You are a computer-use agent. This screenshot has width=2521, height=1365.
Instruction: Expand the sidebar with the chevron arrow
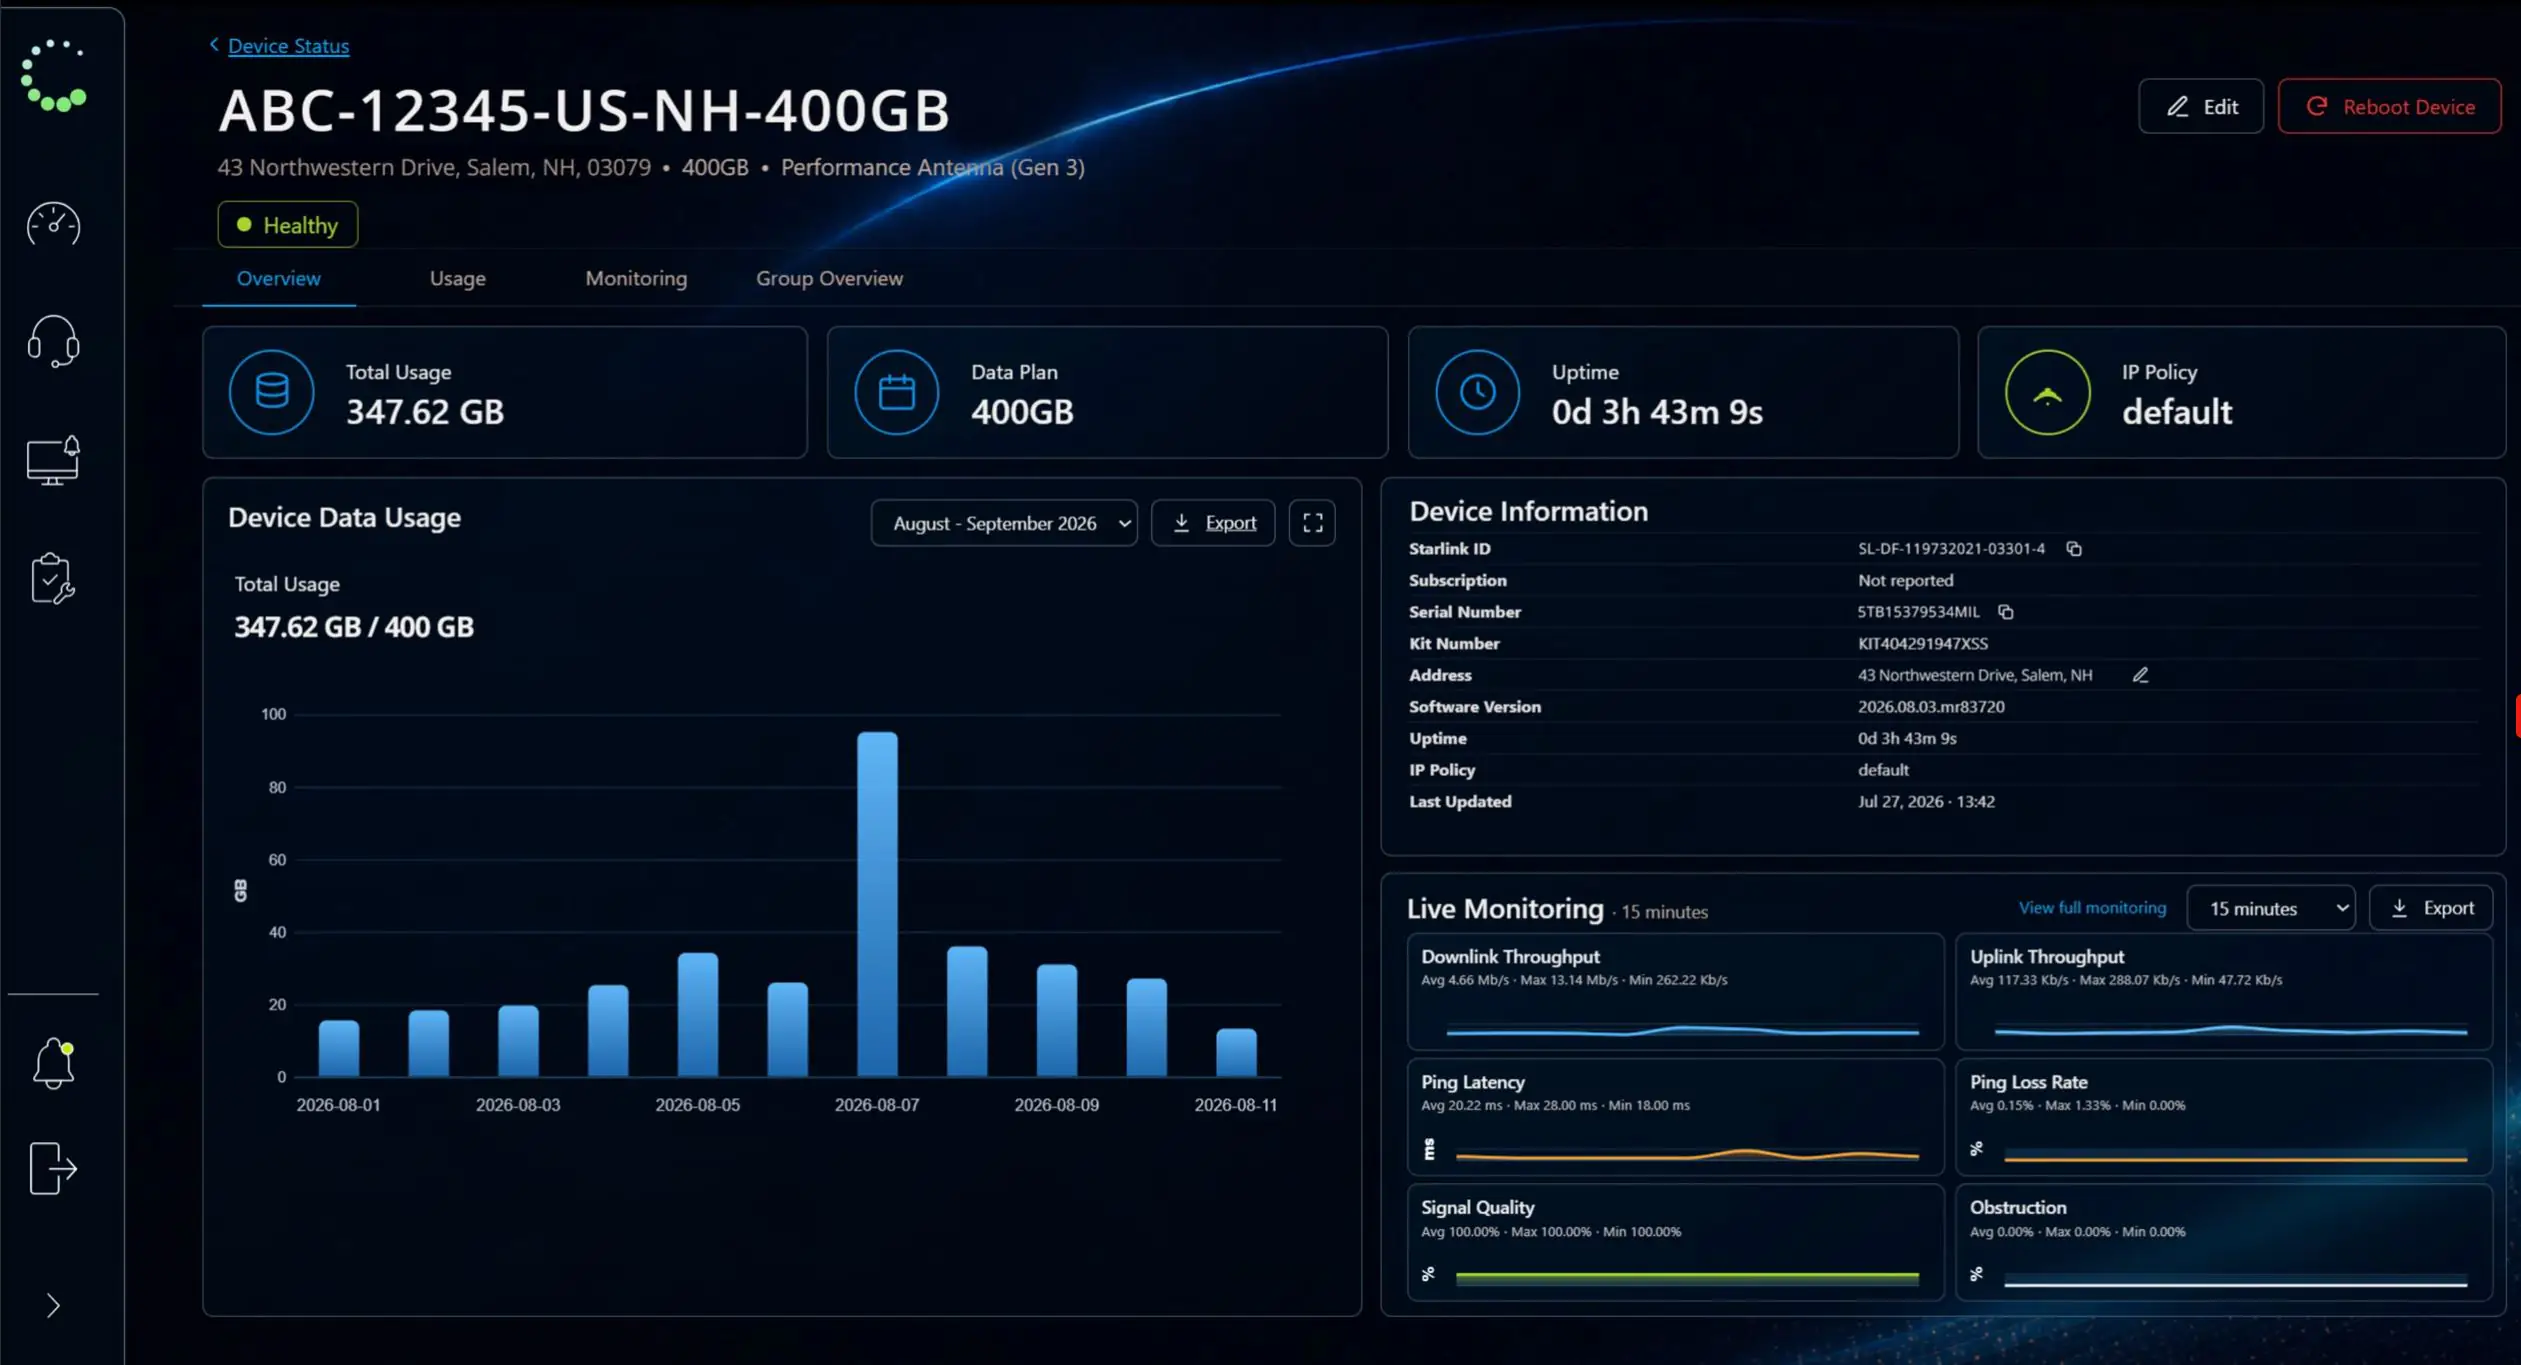click(x=53, y=1306)
